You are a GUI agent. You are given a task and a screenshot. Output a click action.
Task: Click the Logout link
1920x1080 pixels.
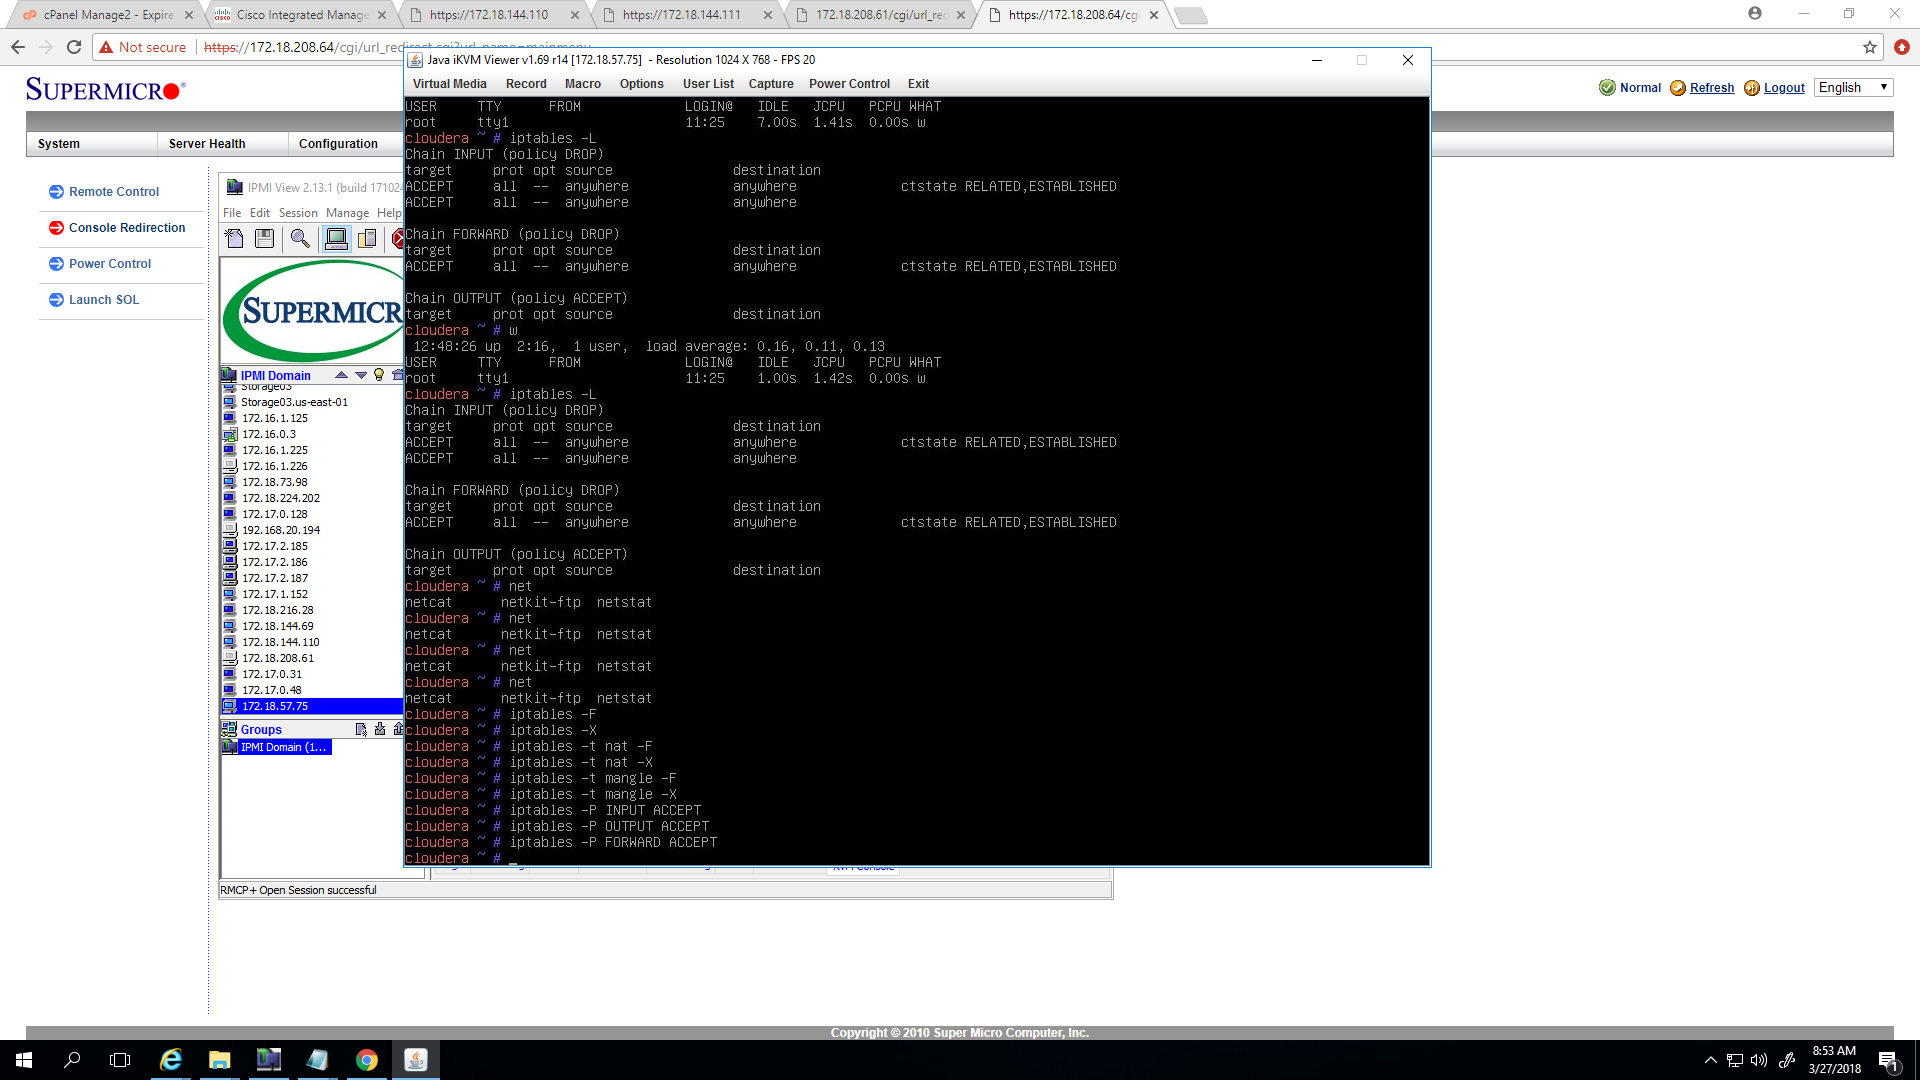(x=1783, y=88)
